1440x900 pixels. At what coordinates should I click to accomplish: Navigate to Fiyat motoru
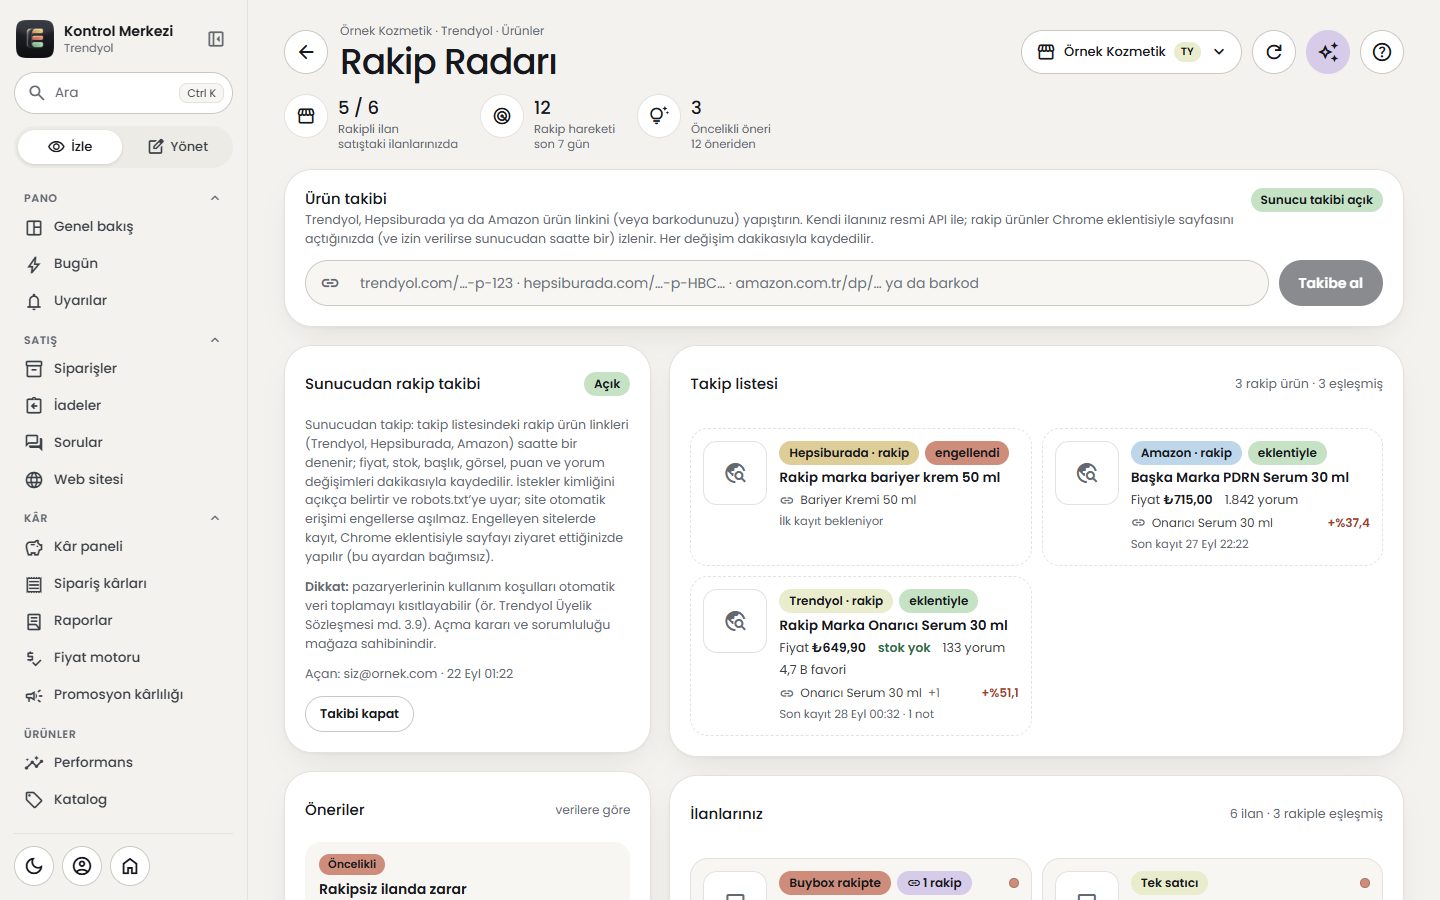(123, 658)
